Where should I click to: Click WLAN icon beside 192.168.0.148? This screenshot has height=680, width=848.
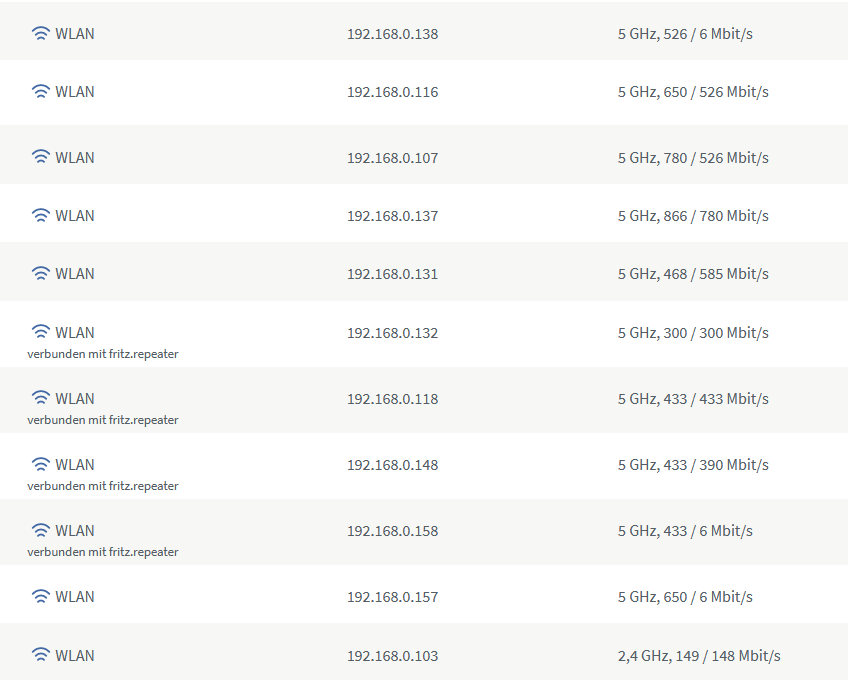pyautogui.click(x=41, y=464)
